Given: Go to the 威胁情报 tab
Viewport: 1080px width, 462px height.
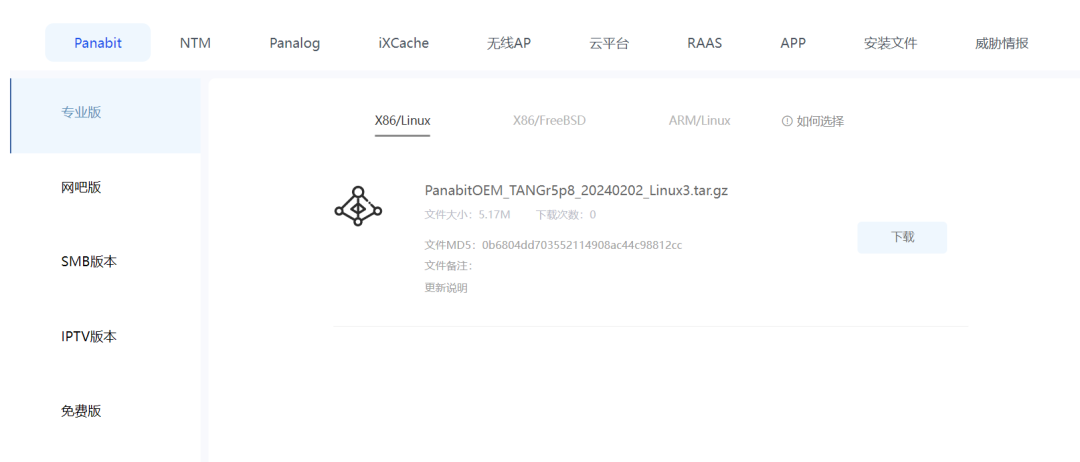Looking at the screenshot, I should pyautogui.click(x=1002, y=43).
